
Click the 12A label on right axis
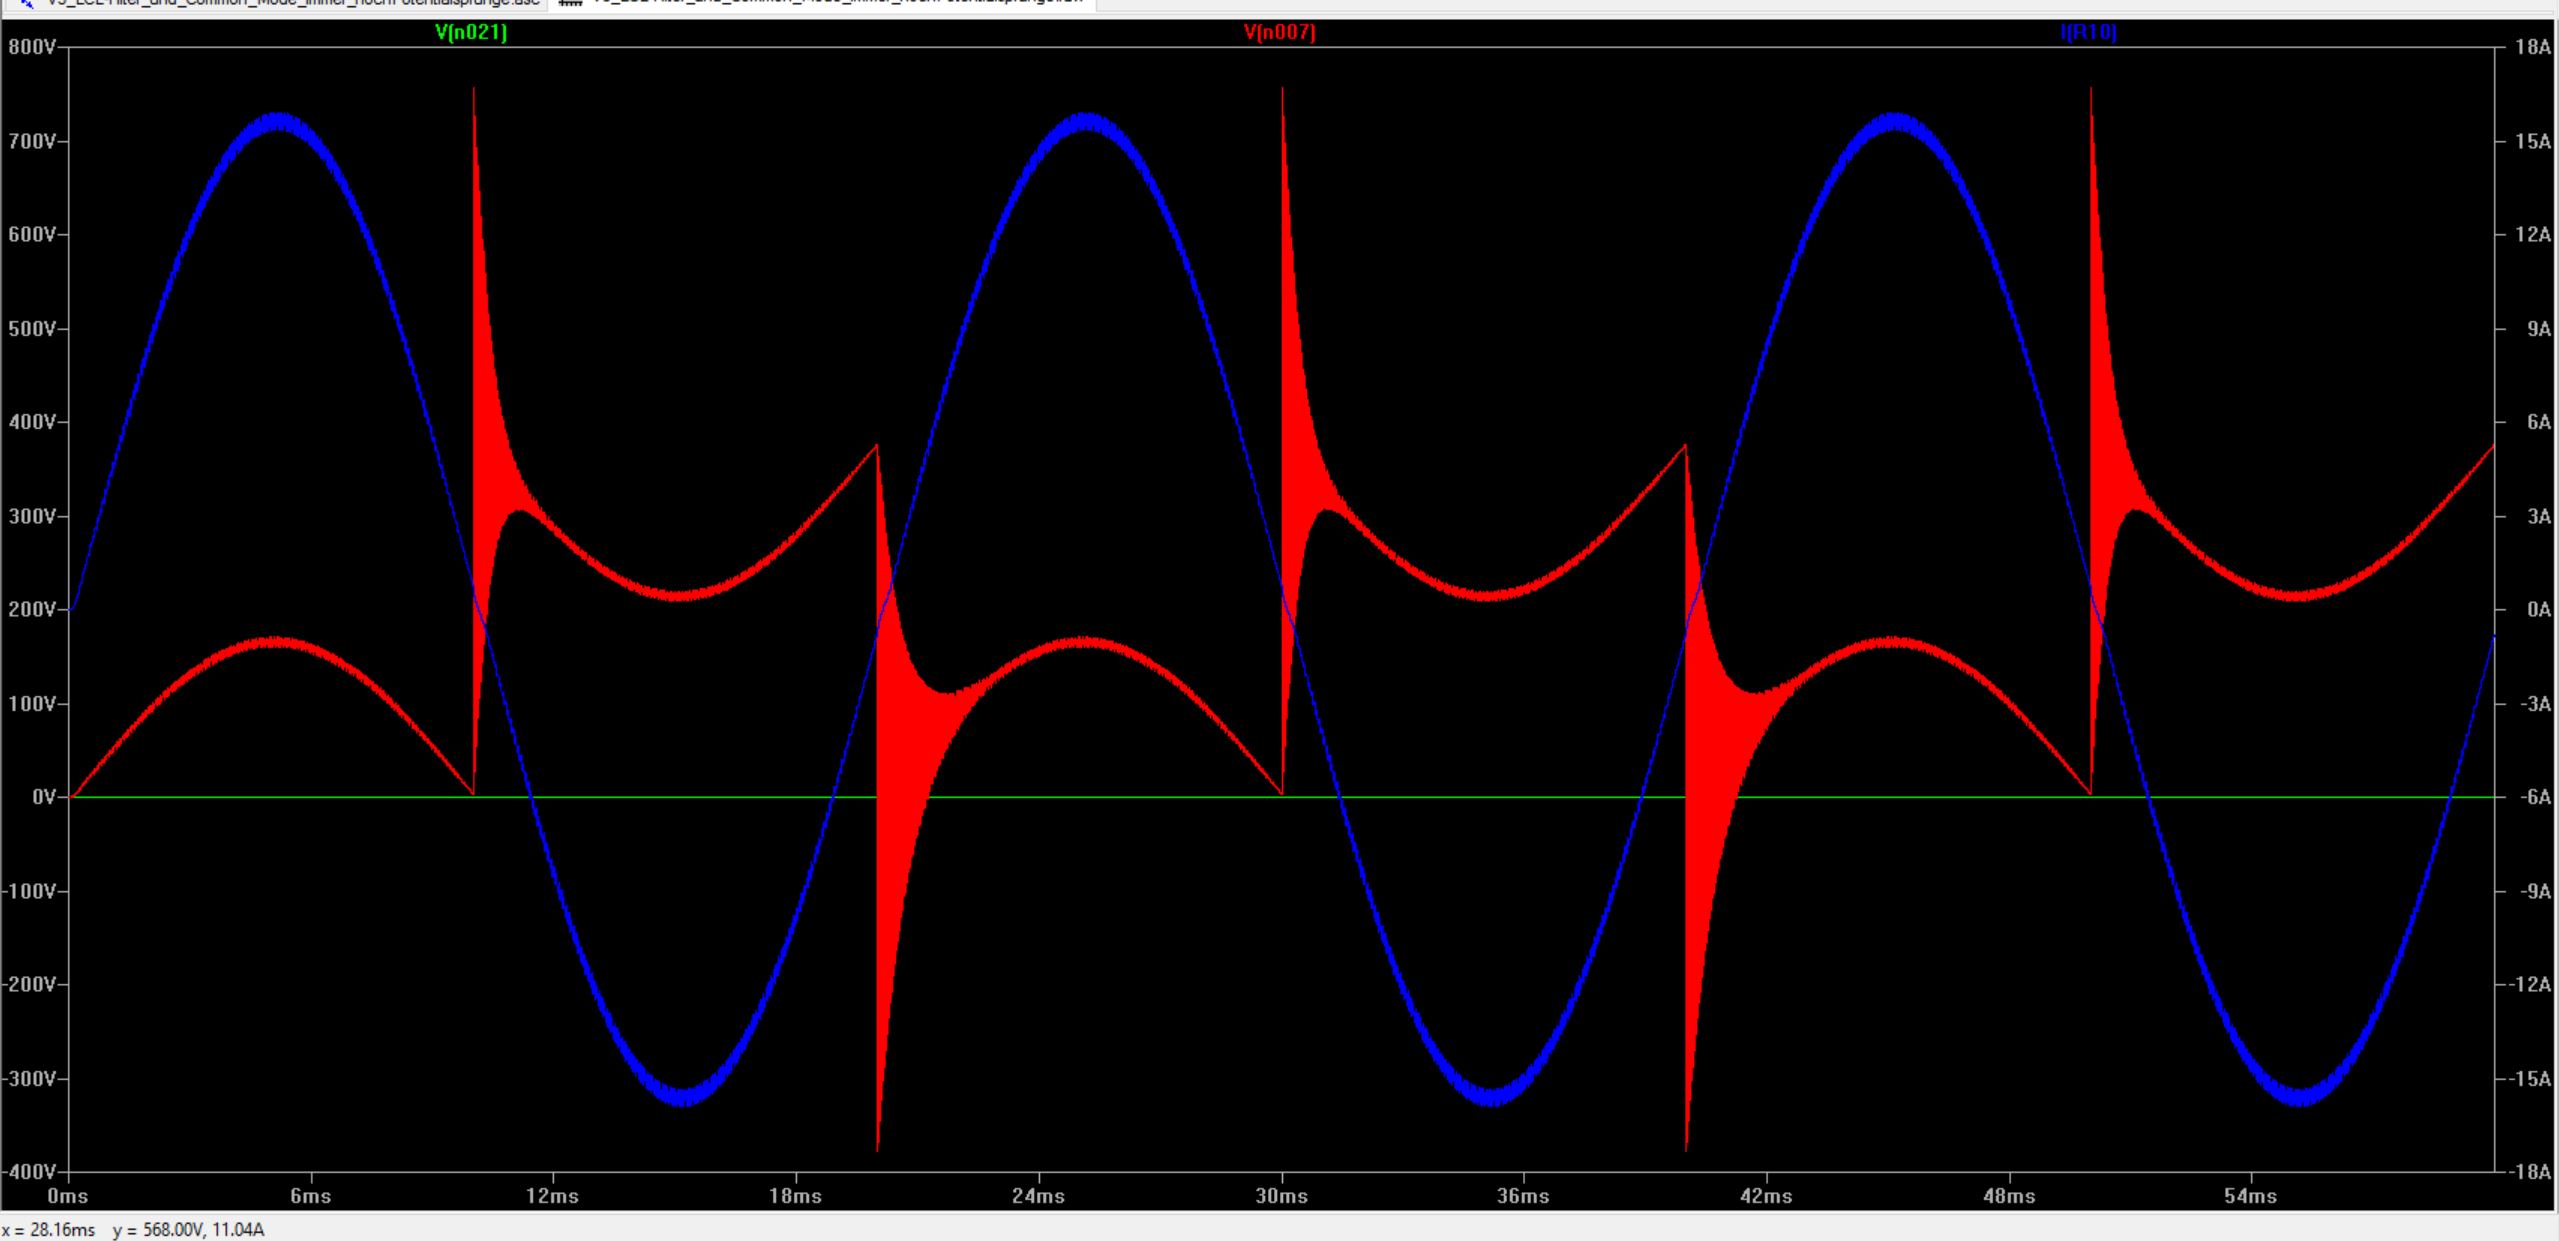point(2533,235)
